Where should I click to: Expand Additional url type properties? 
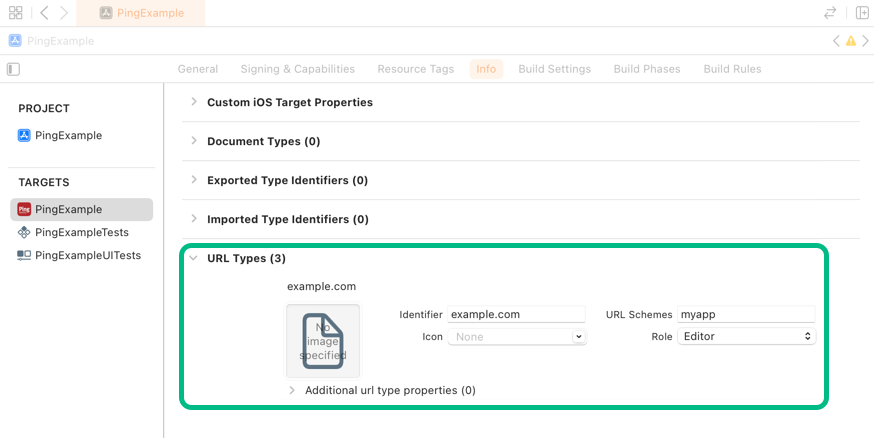point(292,390)
